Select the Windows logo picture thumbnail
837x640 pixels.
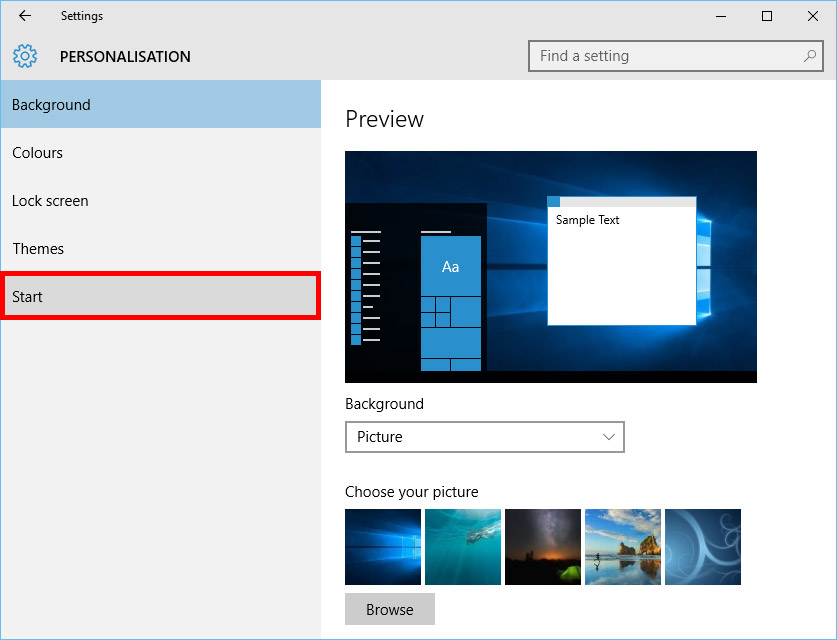[383, 546]
